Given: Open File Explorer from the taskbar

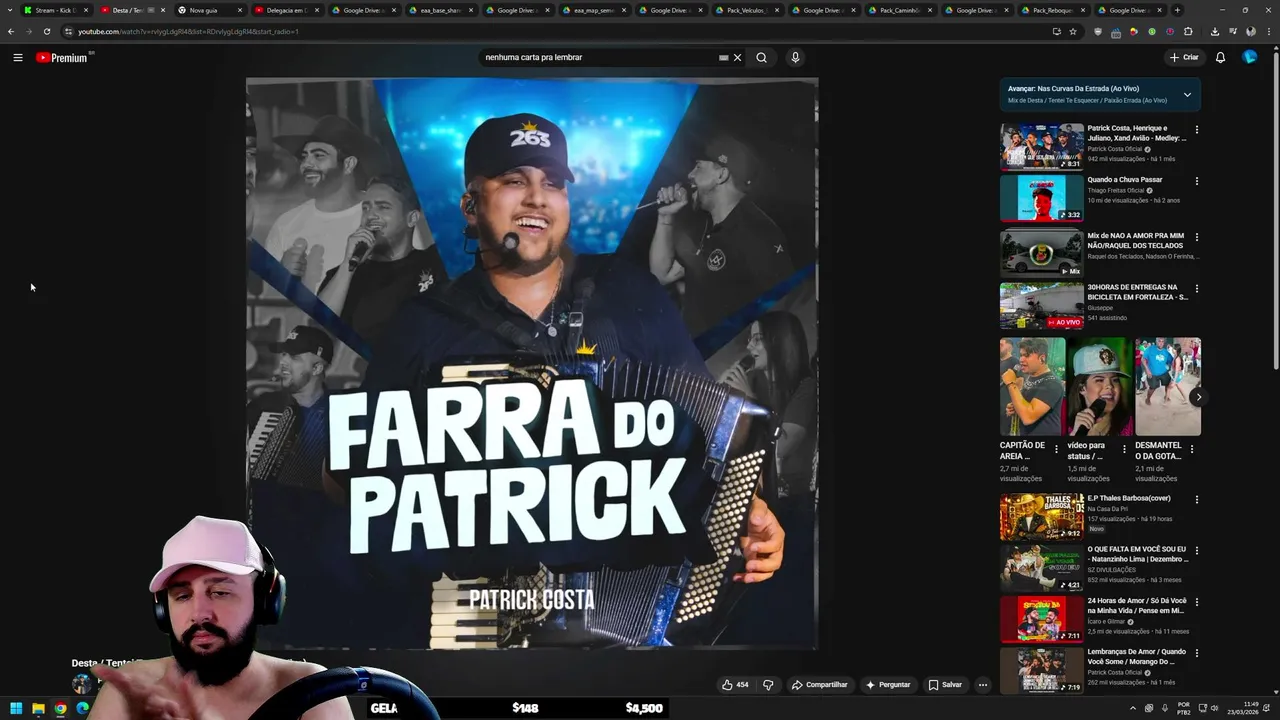Looking at the screenshot, I should tap(38, 708).
